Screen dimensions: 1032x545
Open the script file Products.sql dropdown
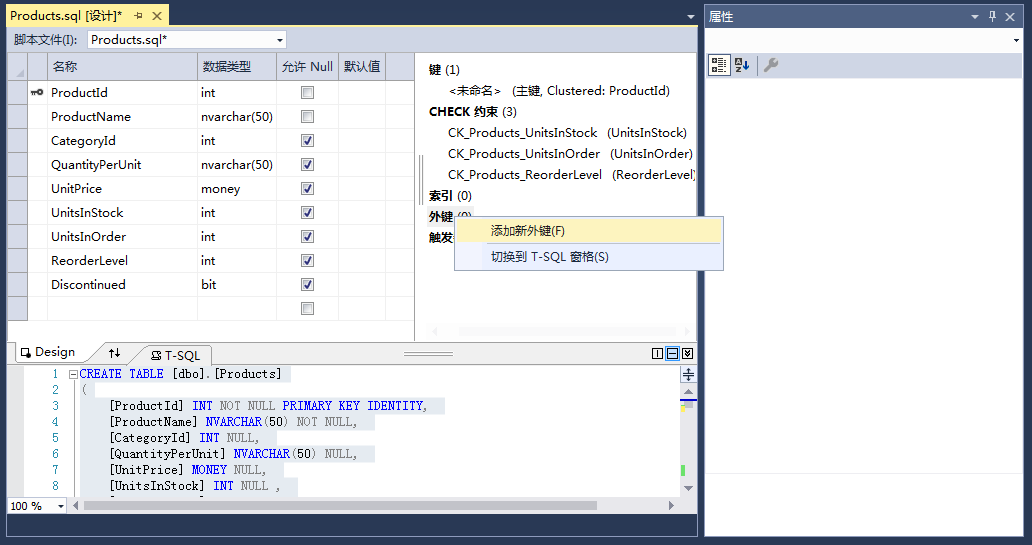coord(280,40)
